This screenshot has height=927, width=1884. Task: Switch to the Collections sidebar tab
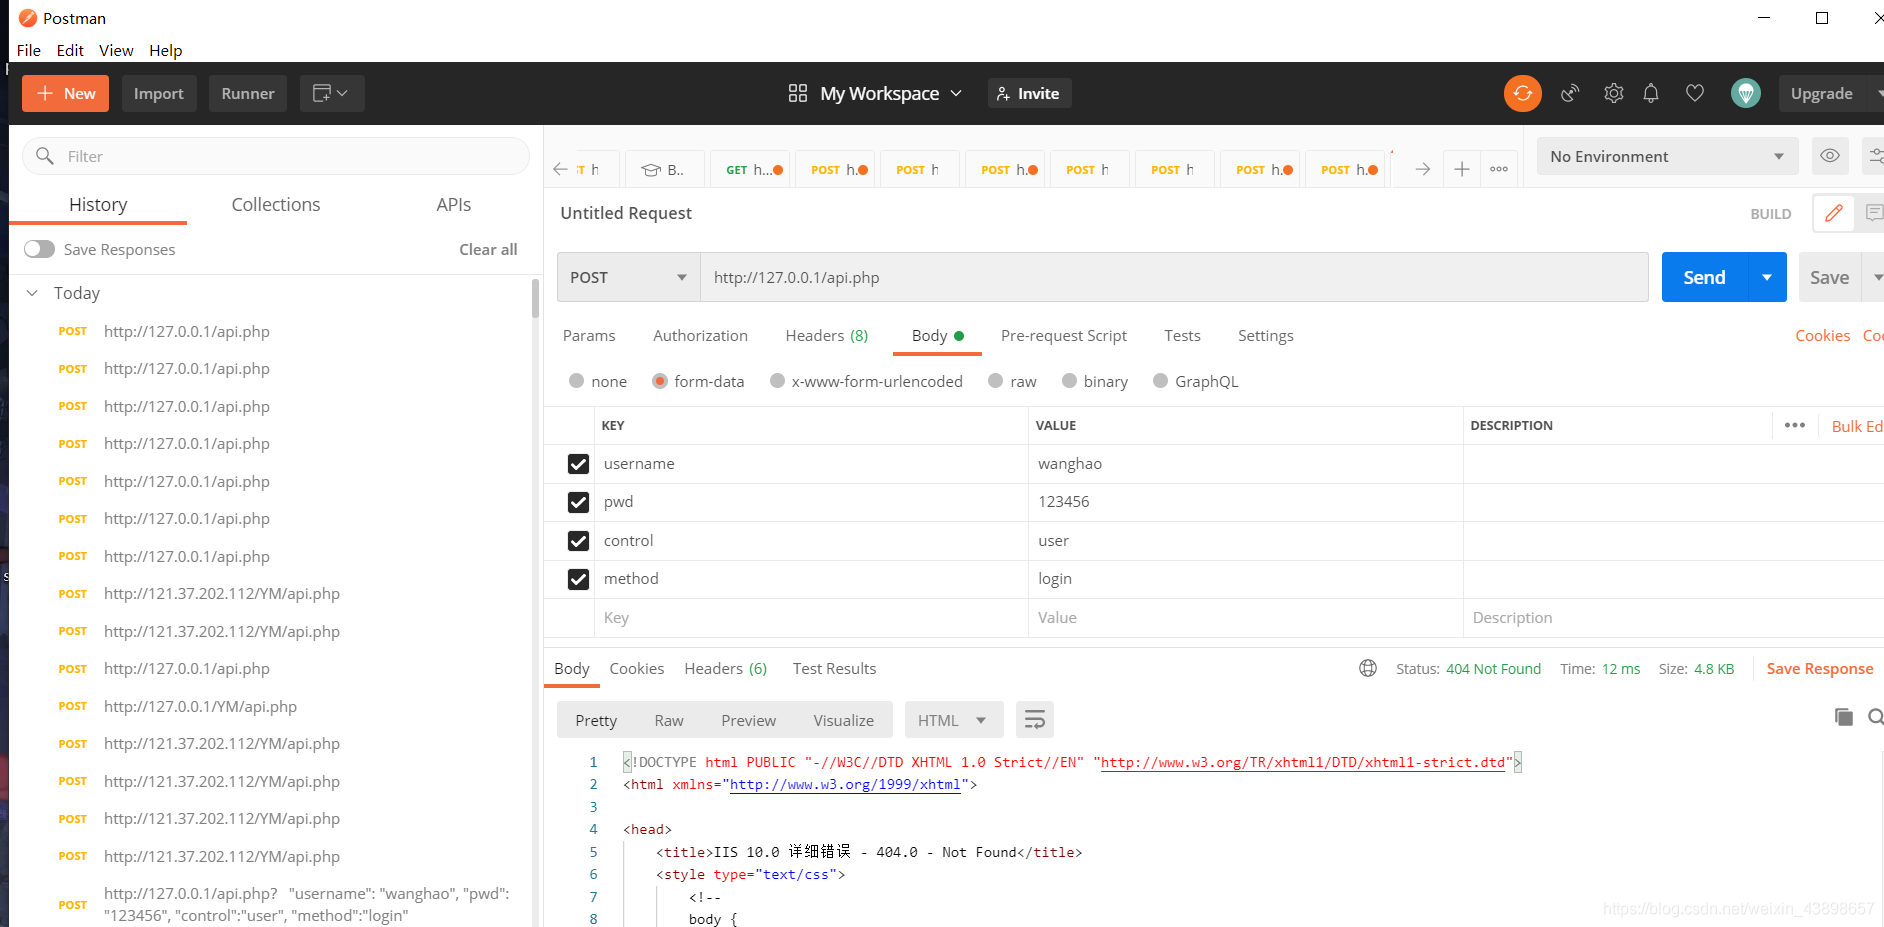pos(276,204)
